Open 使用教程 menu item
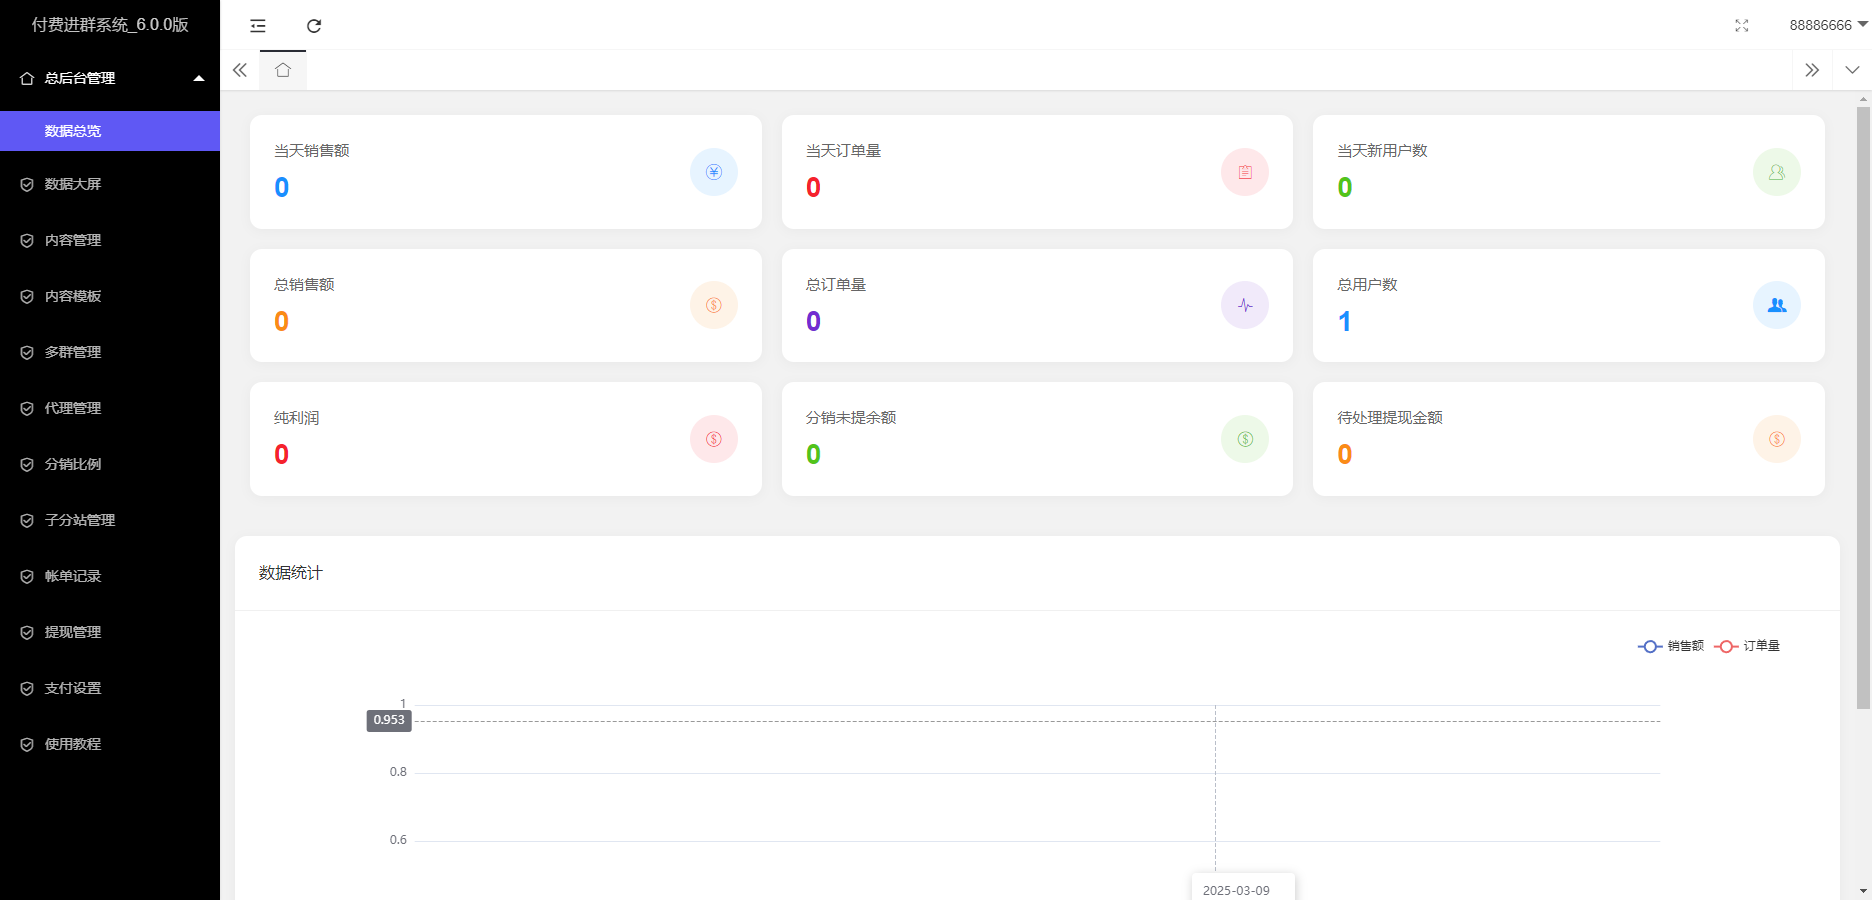Screen dimensions: 1872x900 pos(110,744)
